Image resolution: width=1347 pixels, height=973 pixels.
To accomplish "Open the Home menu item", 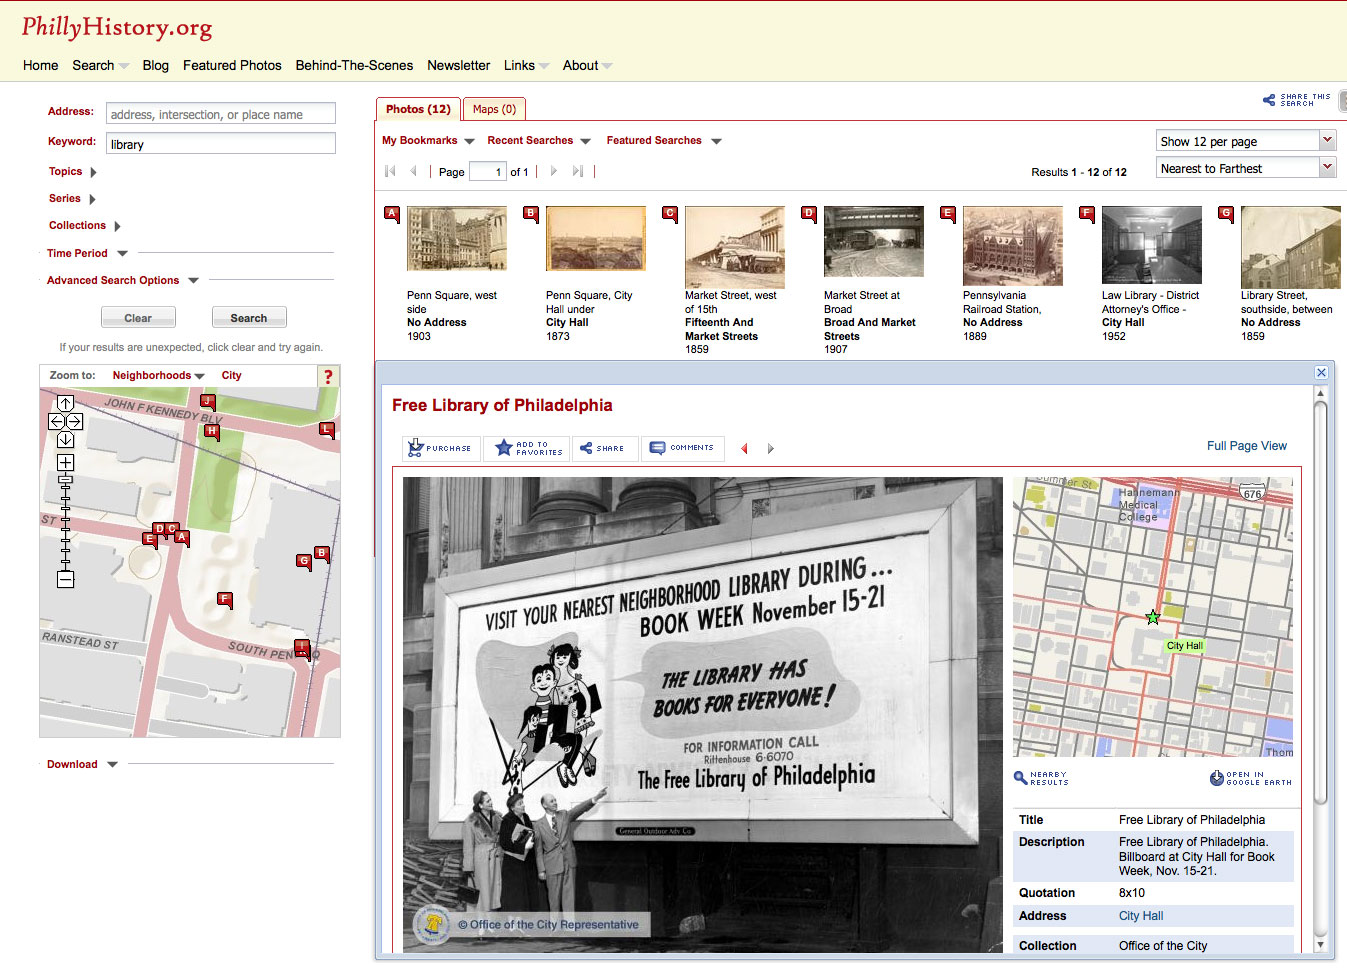I will pyautogui.click(x=40, y=65).
